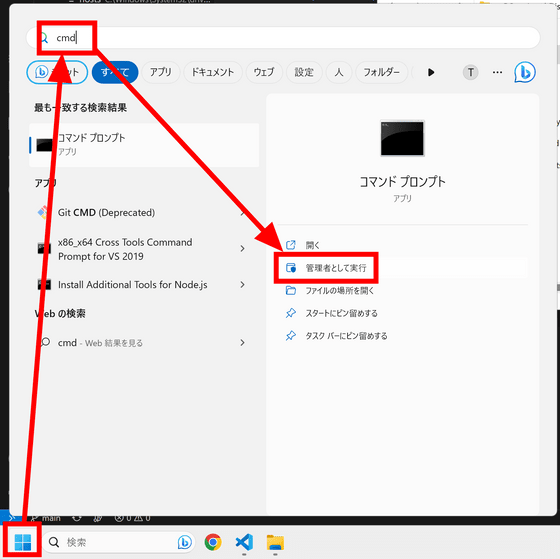Click the Git CMD app icon
Image resolution: width=560 pixels, height=559 pixels.
coord(44,213)
